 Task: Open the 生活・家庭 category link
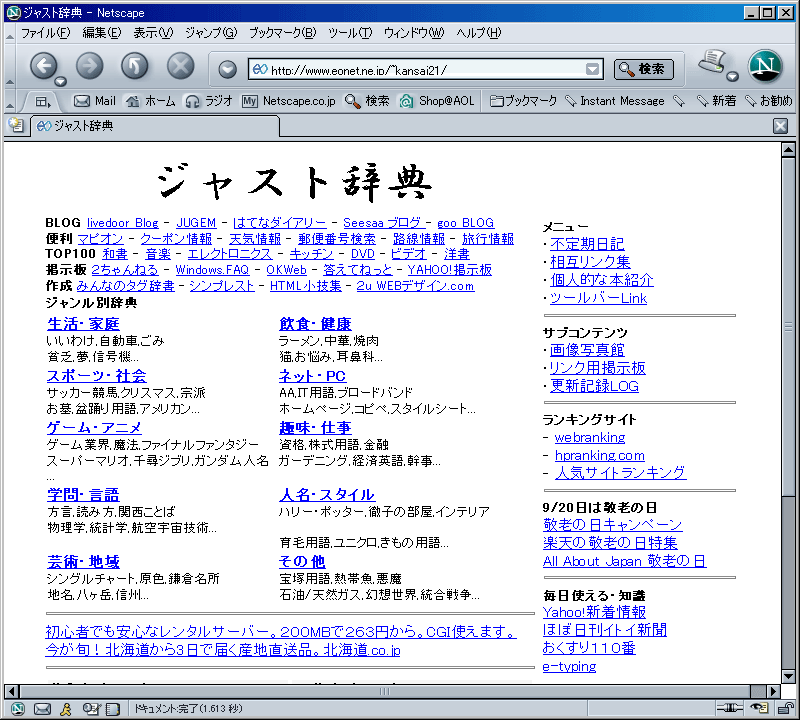click(x=83, y=324)
